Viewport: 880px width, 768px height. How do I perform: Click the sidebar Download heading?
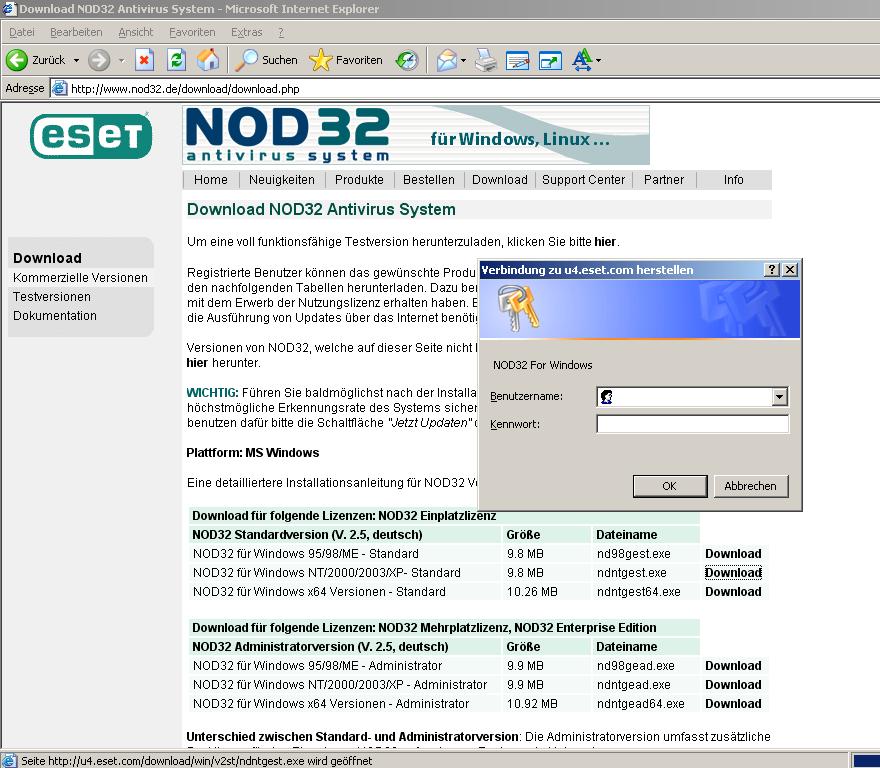tap(47, 258)
